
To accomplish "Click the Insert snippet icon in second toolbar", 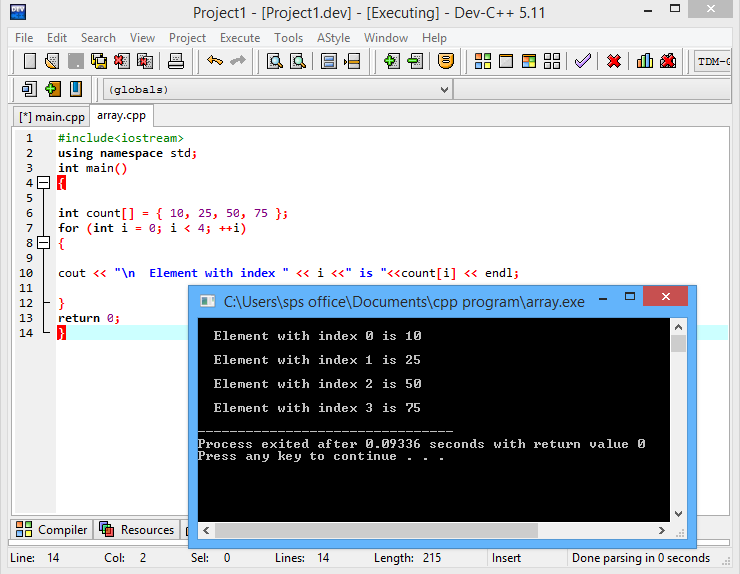I will pos(29,89).
